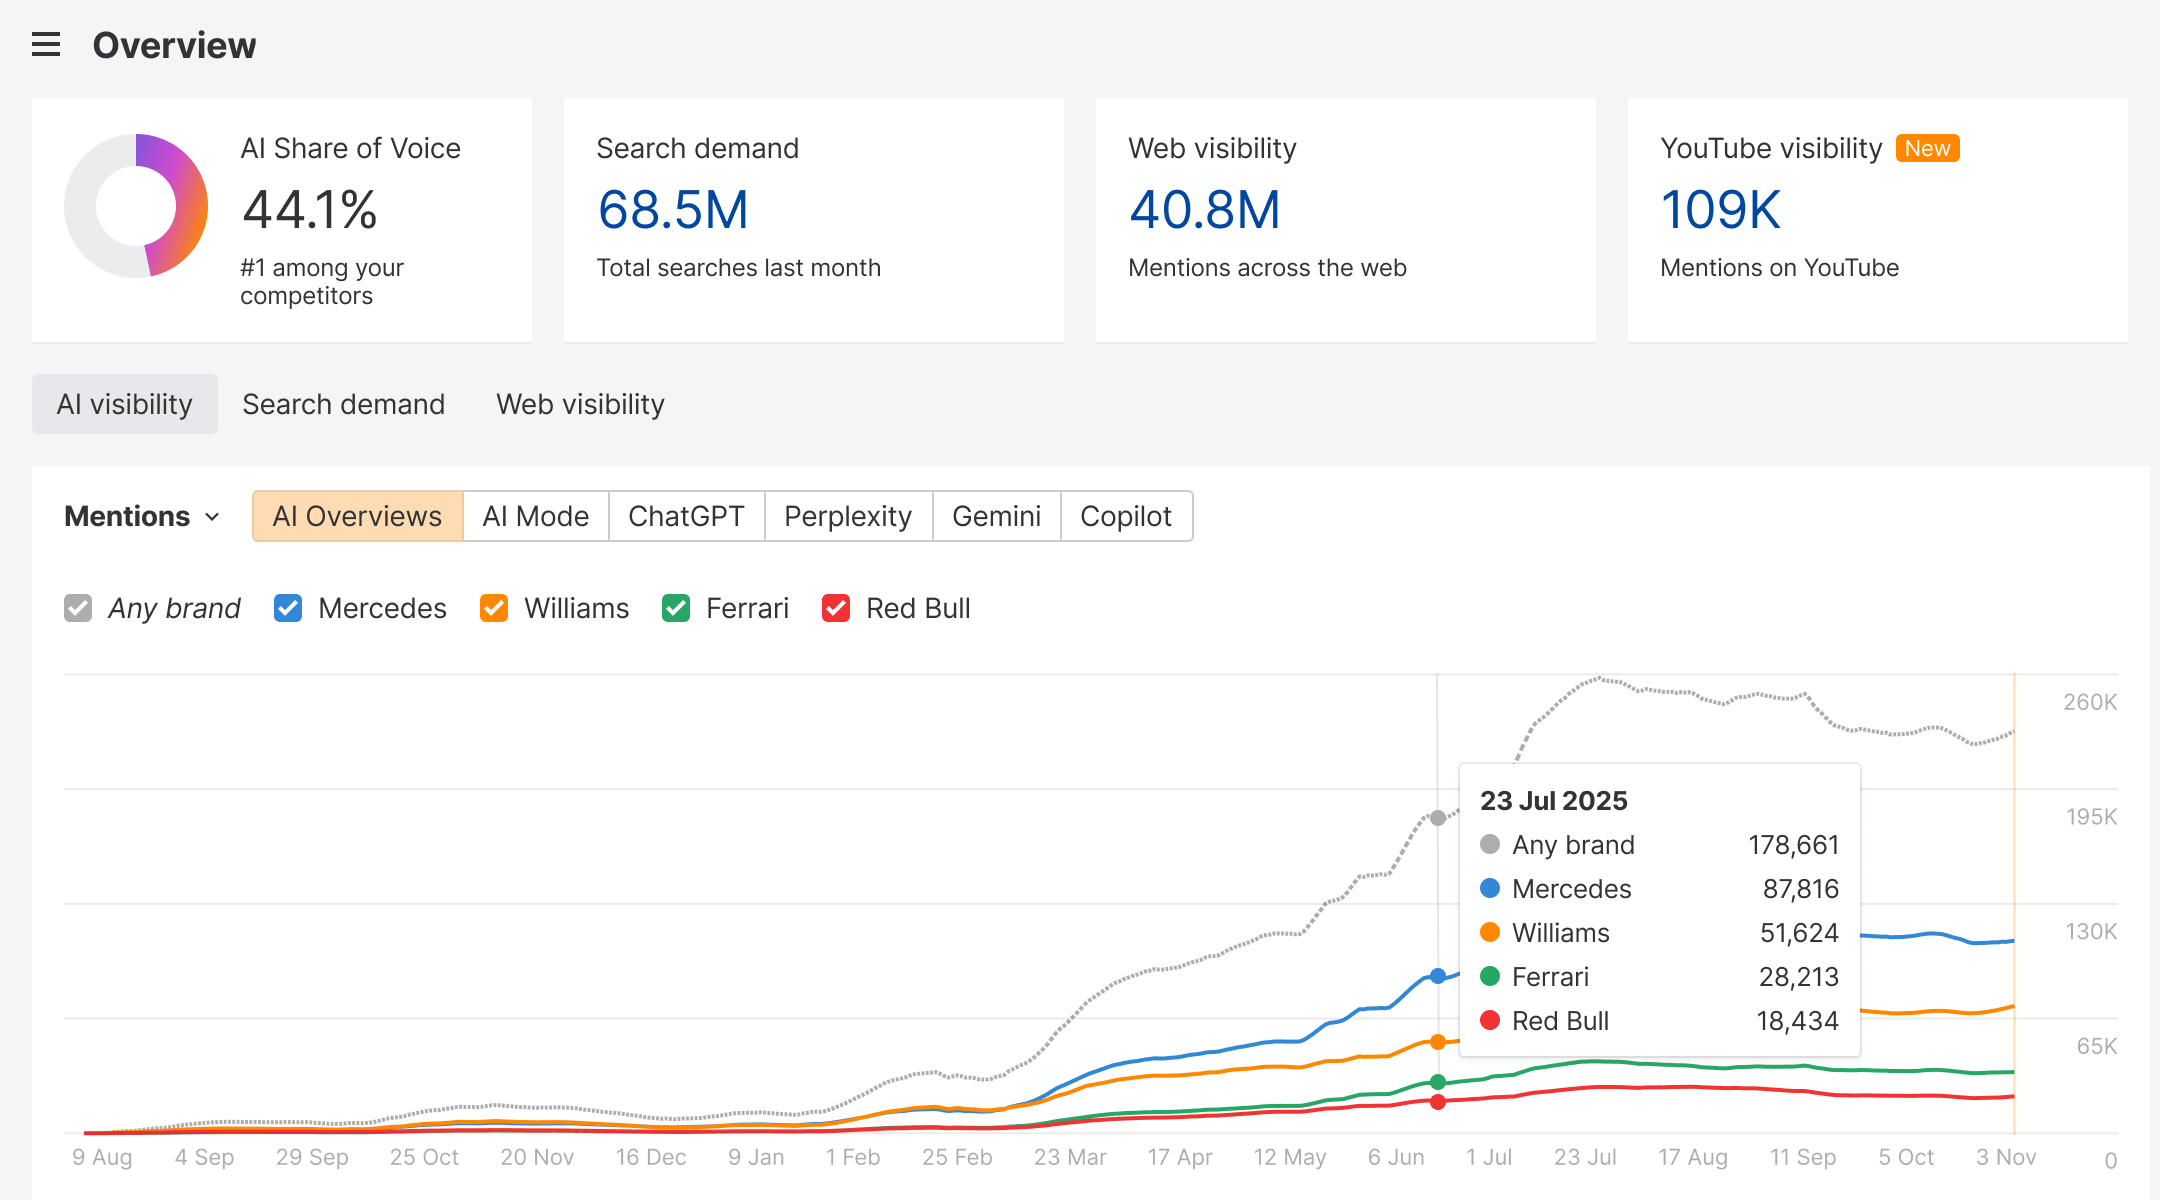The height and width of the screenshot is (1200, 2160).
Task: Click the Overview page title
Action: pos(174,45)
